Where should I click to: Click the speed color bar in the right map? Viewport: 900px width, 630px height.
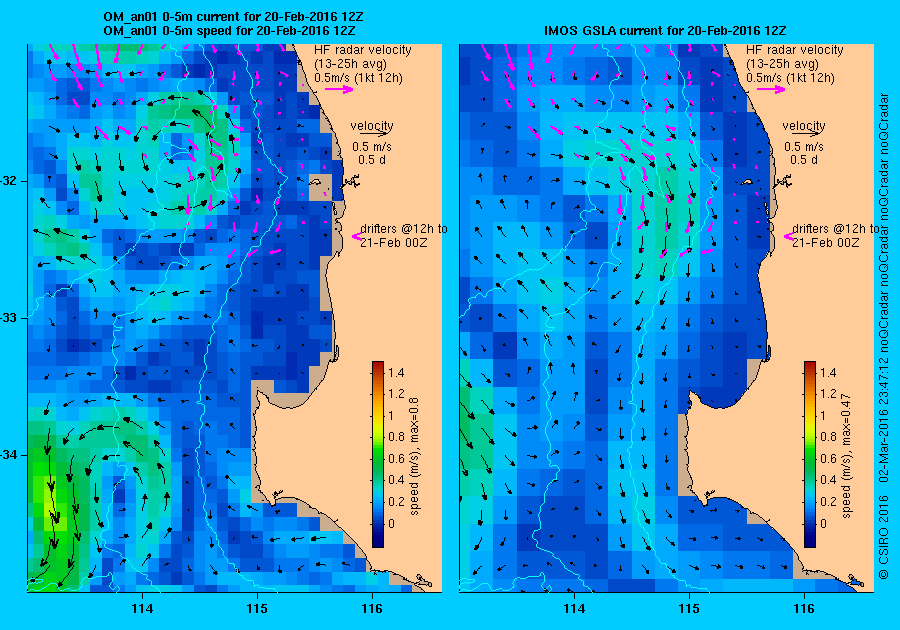coord(809,454)
